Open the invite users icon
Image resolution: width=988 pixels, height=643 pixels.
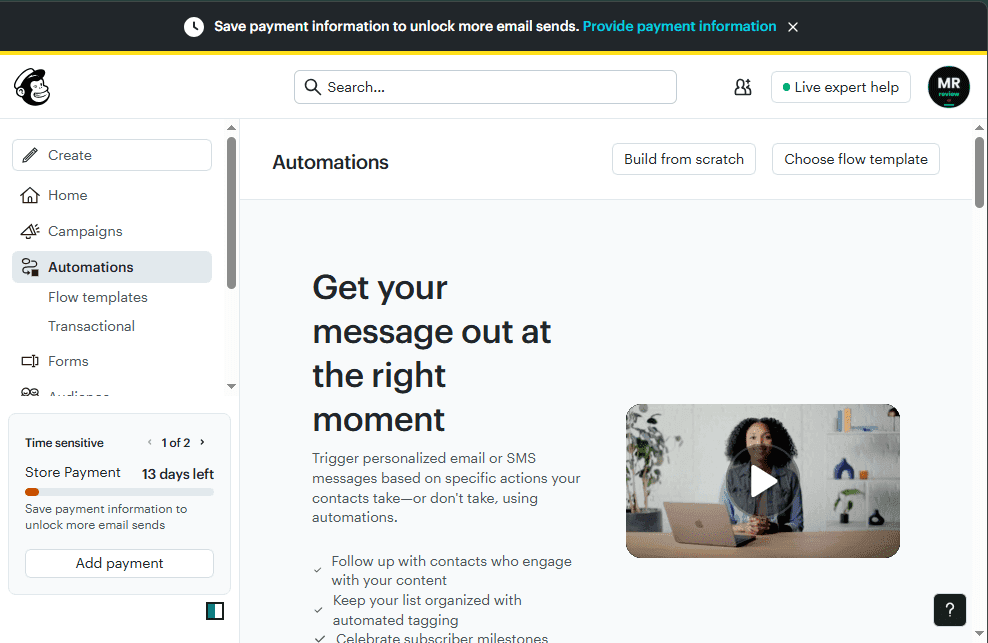click(x=743, y=87)
